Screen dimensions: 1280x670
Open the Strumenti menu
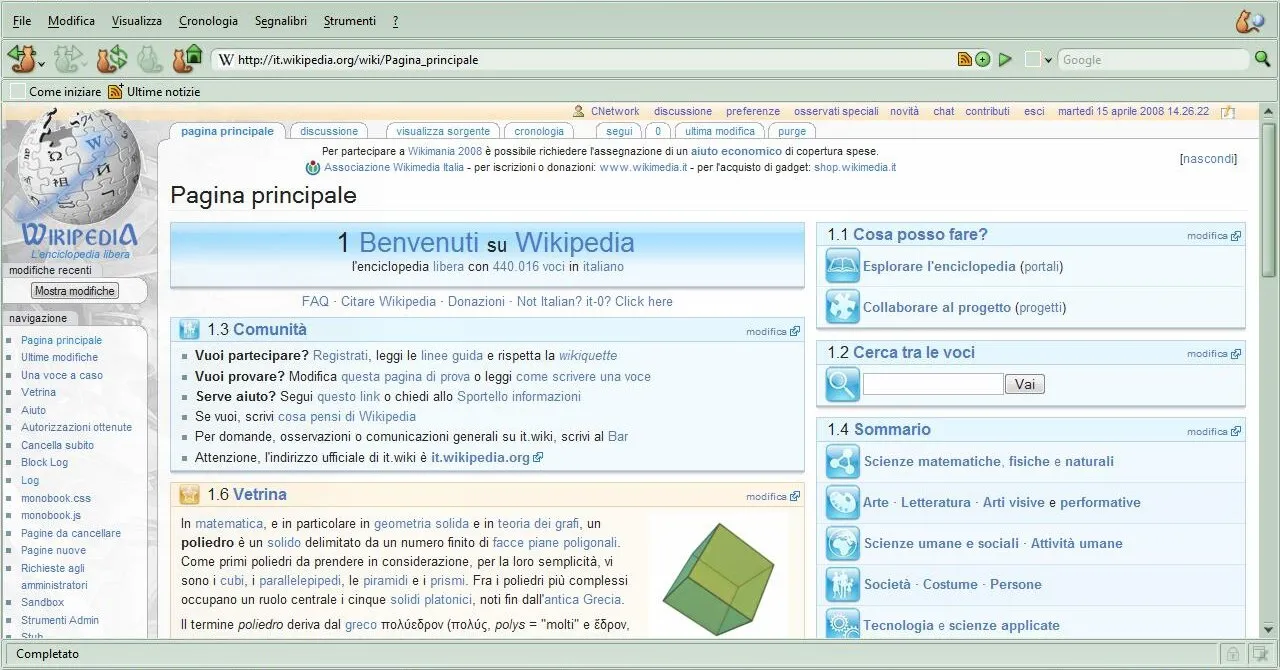350,20
